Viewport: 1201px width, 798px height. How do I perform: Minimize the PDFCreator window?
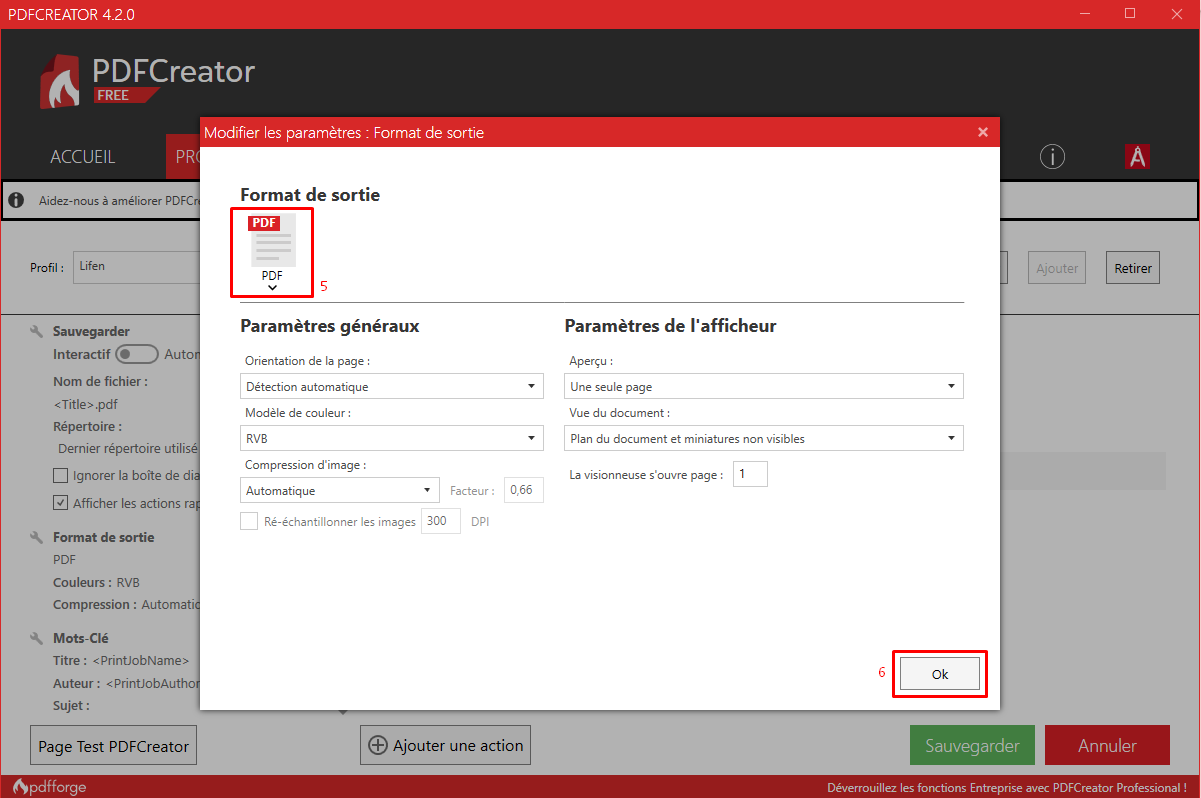pyautogui.click(x=1084, y=13)
